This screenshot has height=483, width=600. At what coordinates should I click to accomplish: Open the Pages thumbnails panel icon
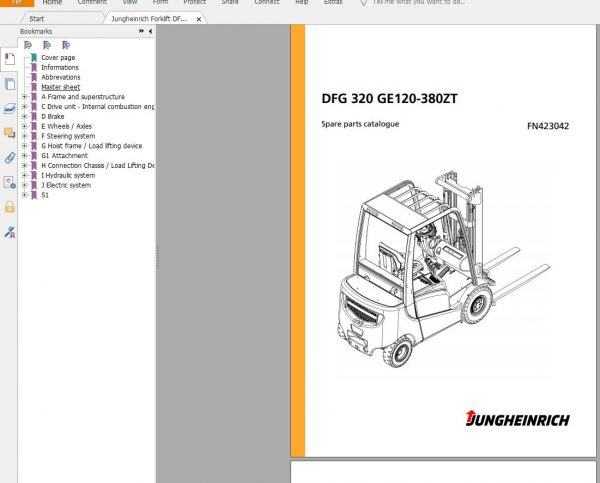[x=10, y=84]
